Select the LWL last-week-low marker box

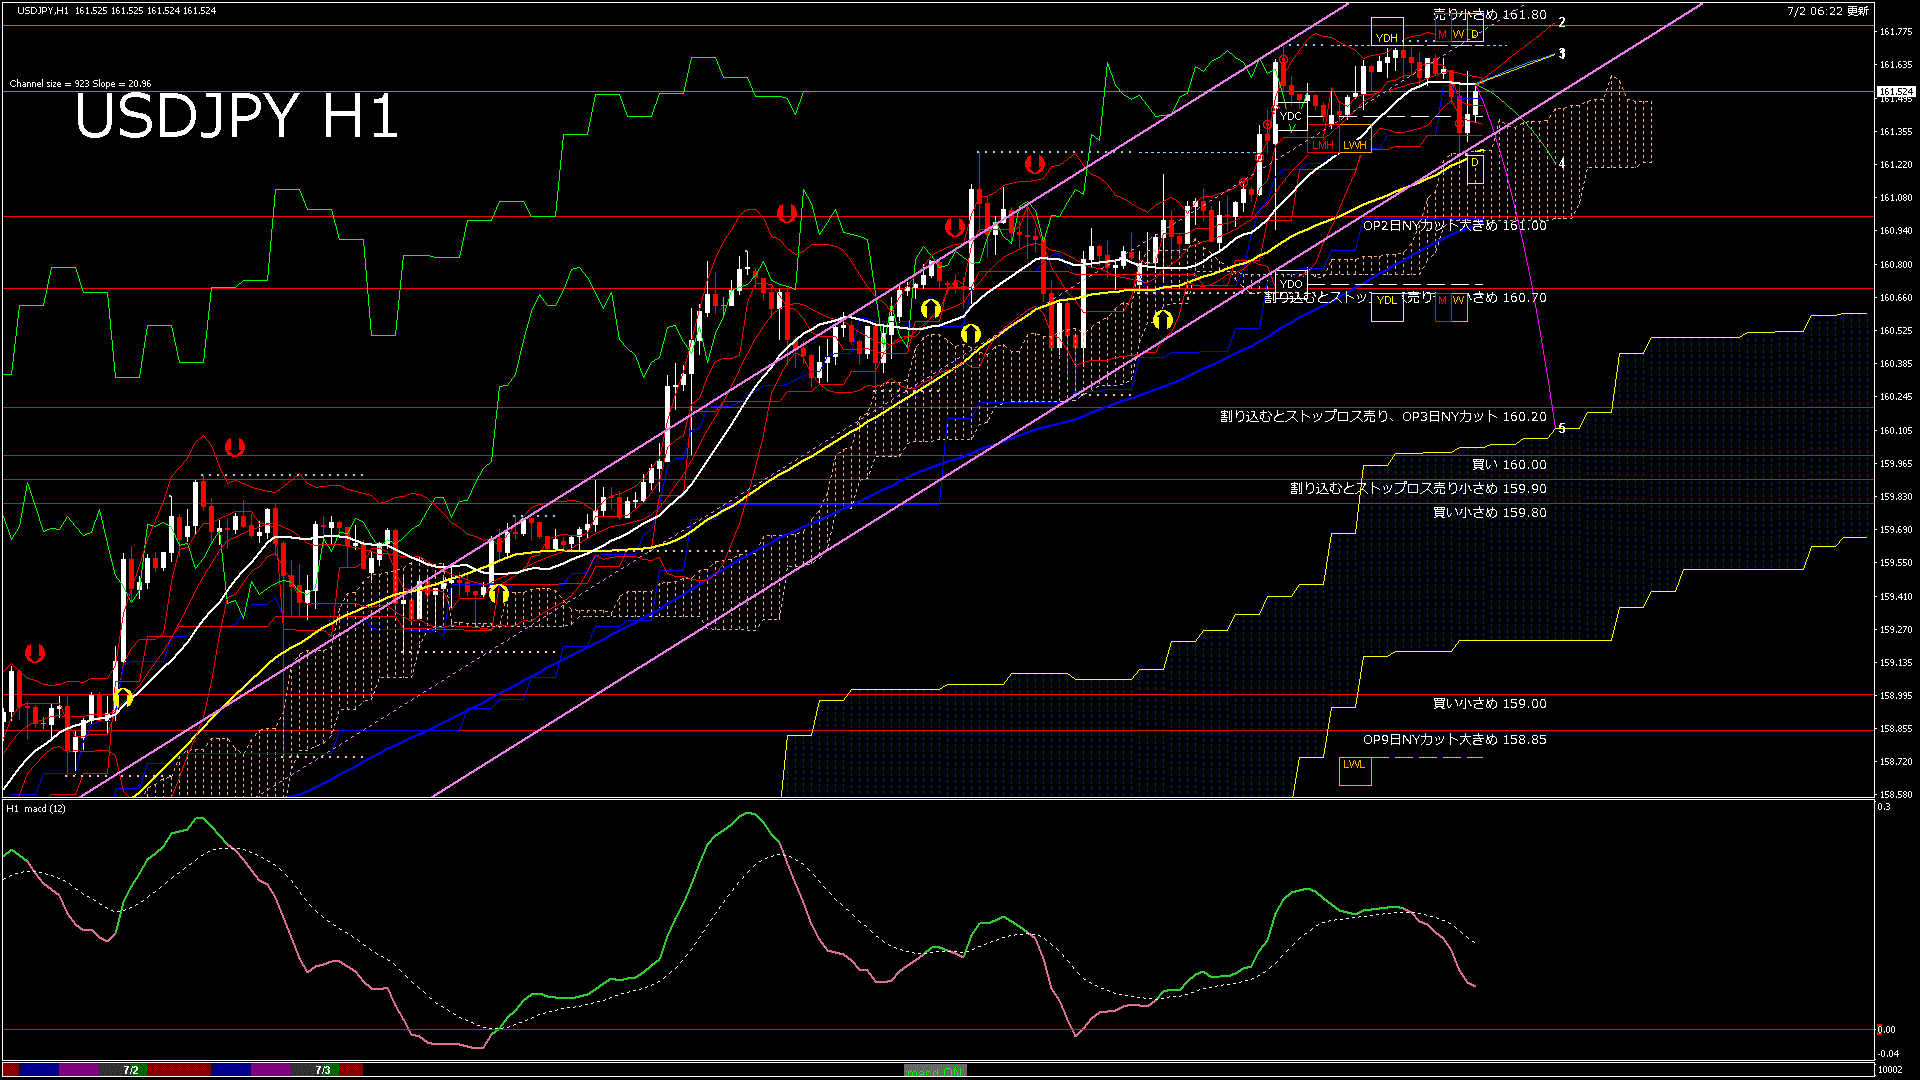point(1354,765)
